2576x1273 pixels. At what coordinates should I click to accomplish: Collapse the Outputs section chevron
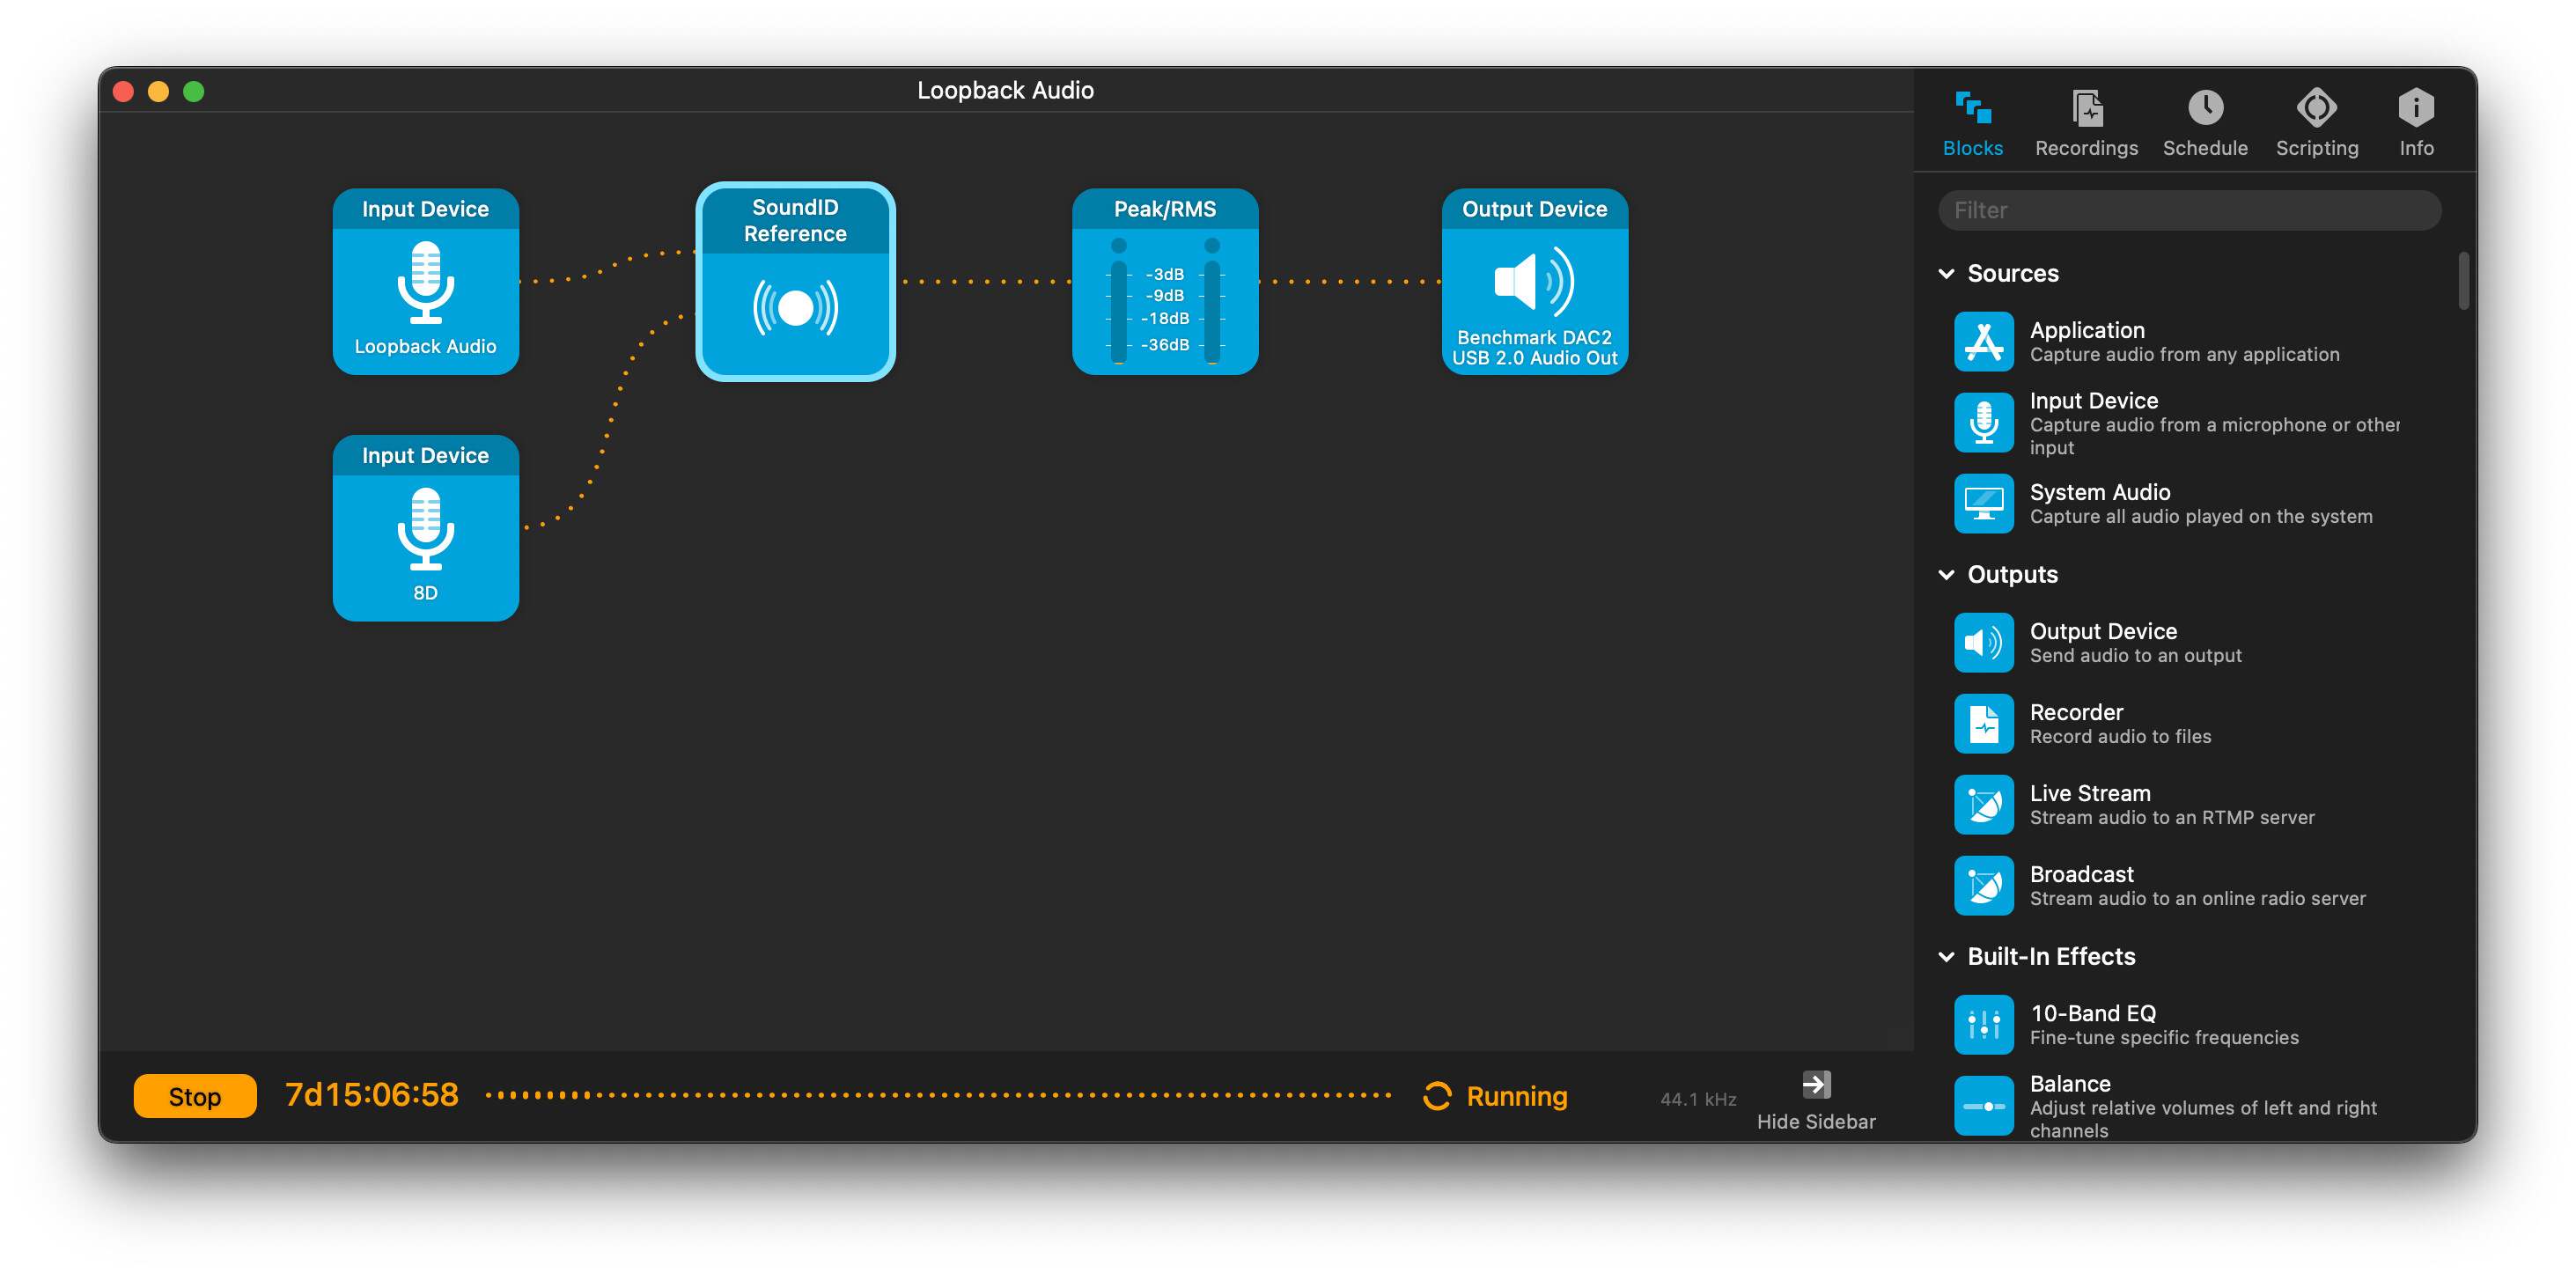click(1946, 574)
